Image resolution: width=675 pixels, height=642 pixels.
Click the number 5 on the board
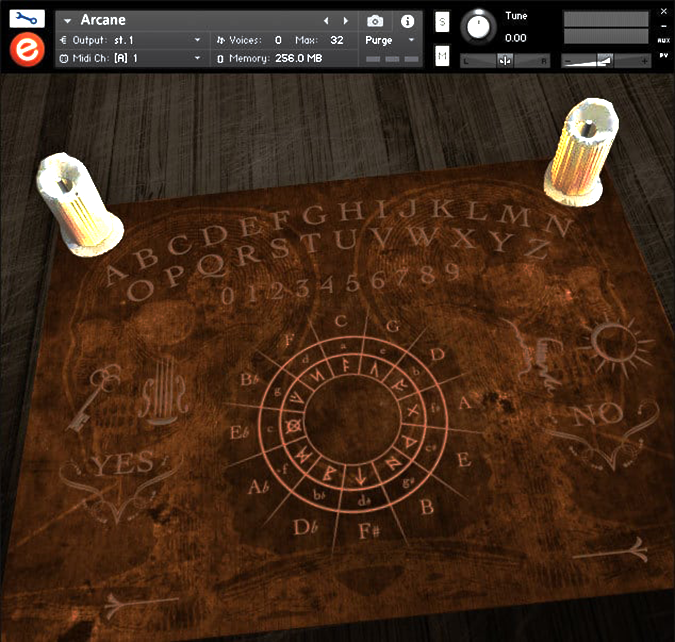pyautogui.click(x=353, y=283)
